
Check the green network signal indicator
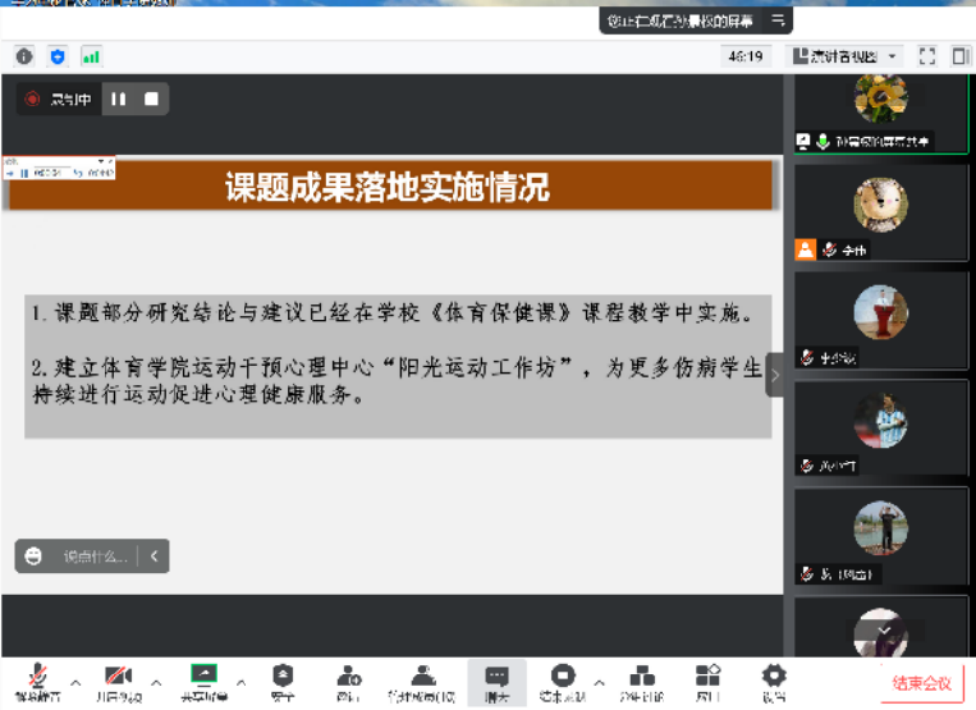91,57
